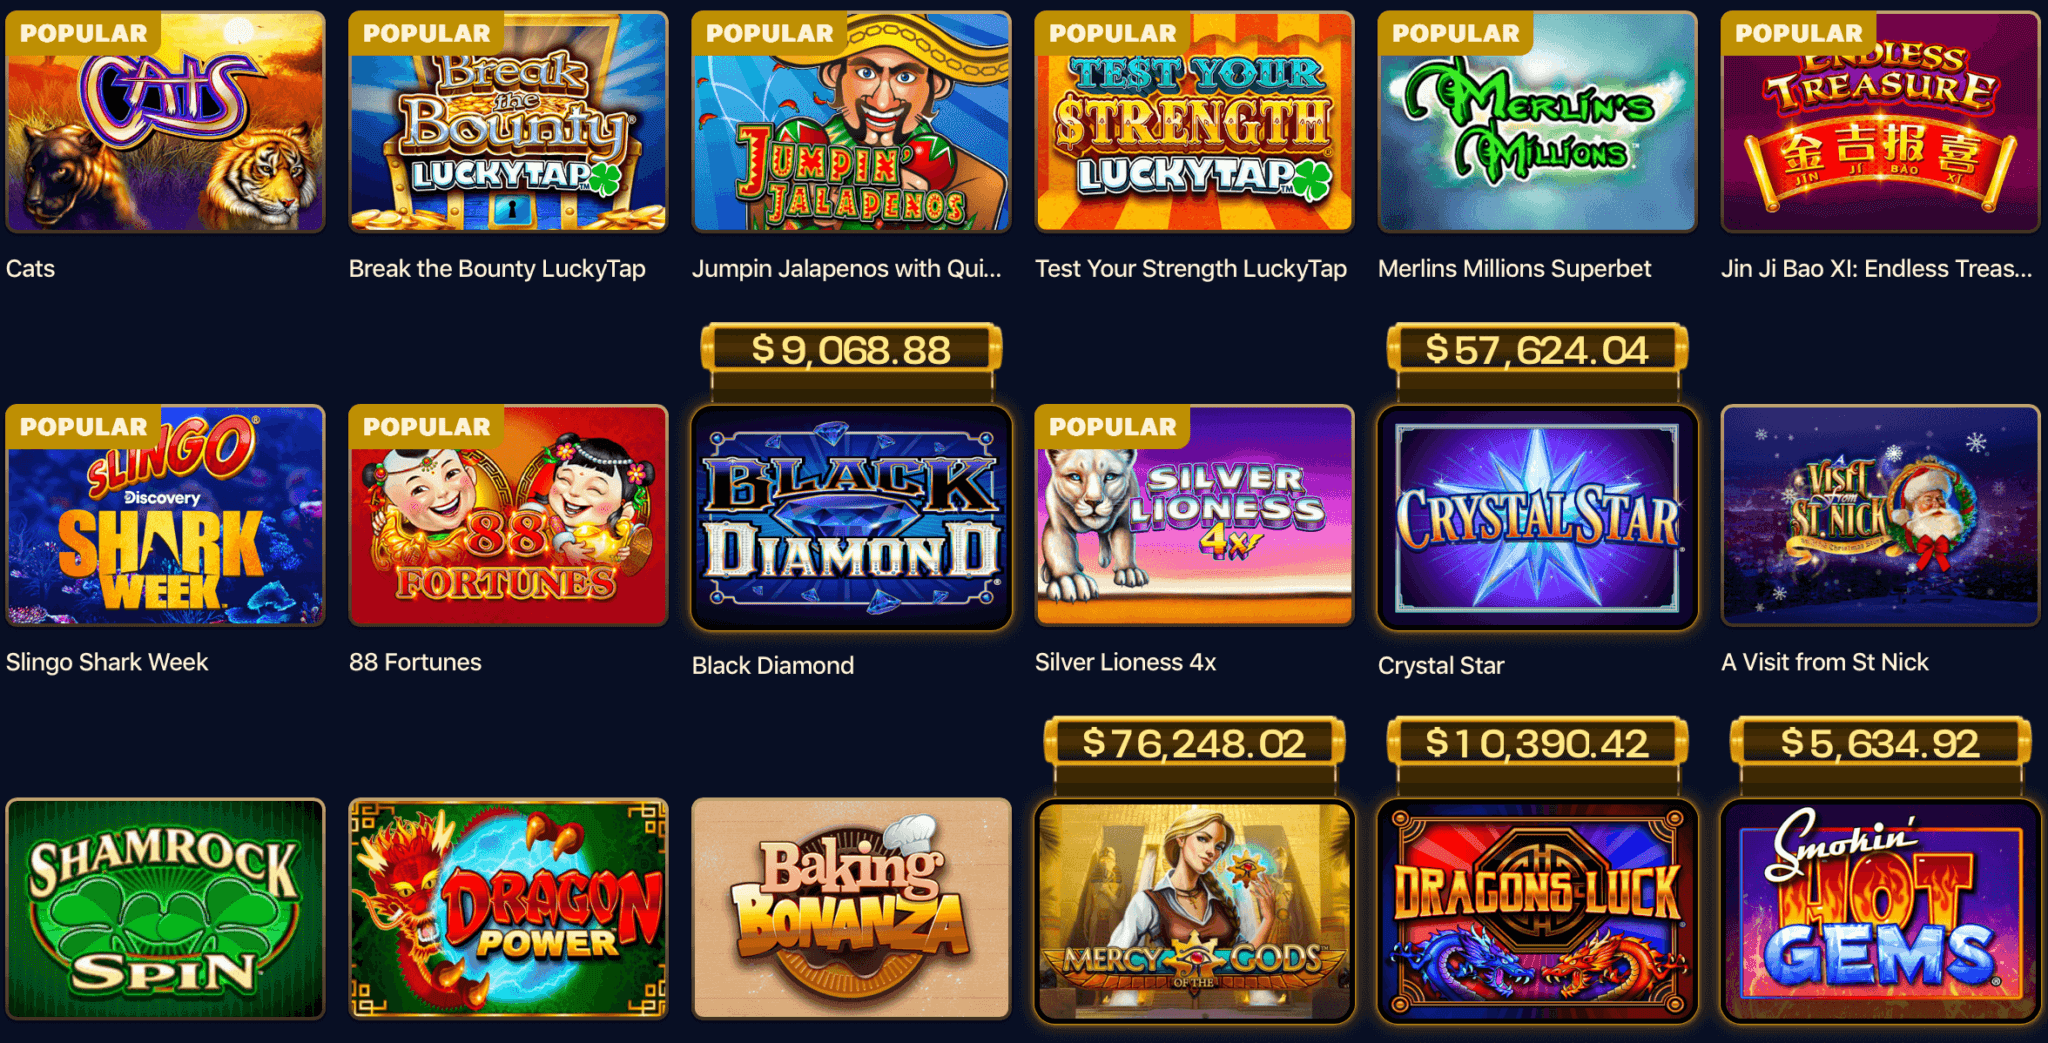Screen dimensions: 2048x1043
Task: Select the Jumpin Jalapenos game tile
Action: click(x=851, y=122)
